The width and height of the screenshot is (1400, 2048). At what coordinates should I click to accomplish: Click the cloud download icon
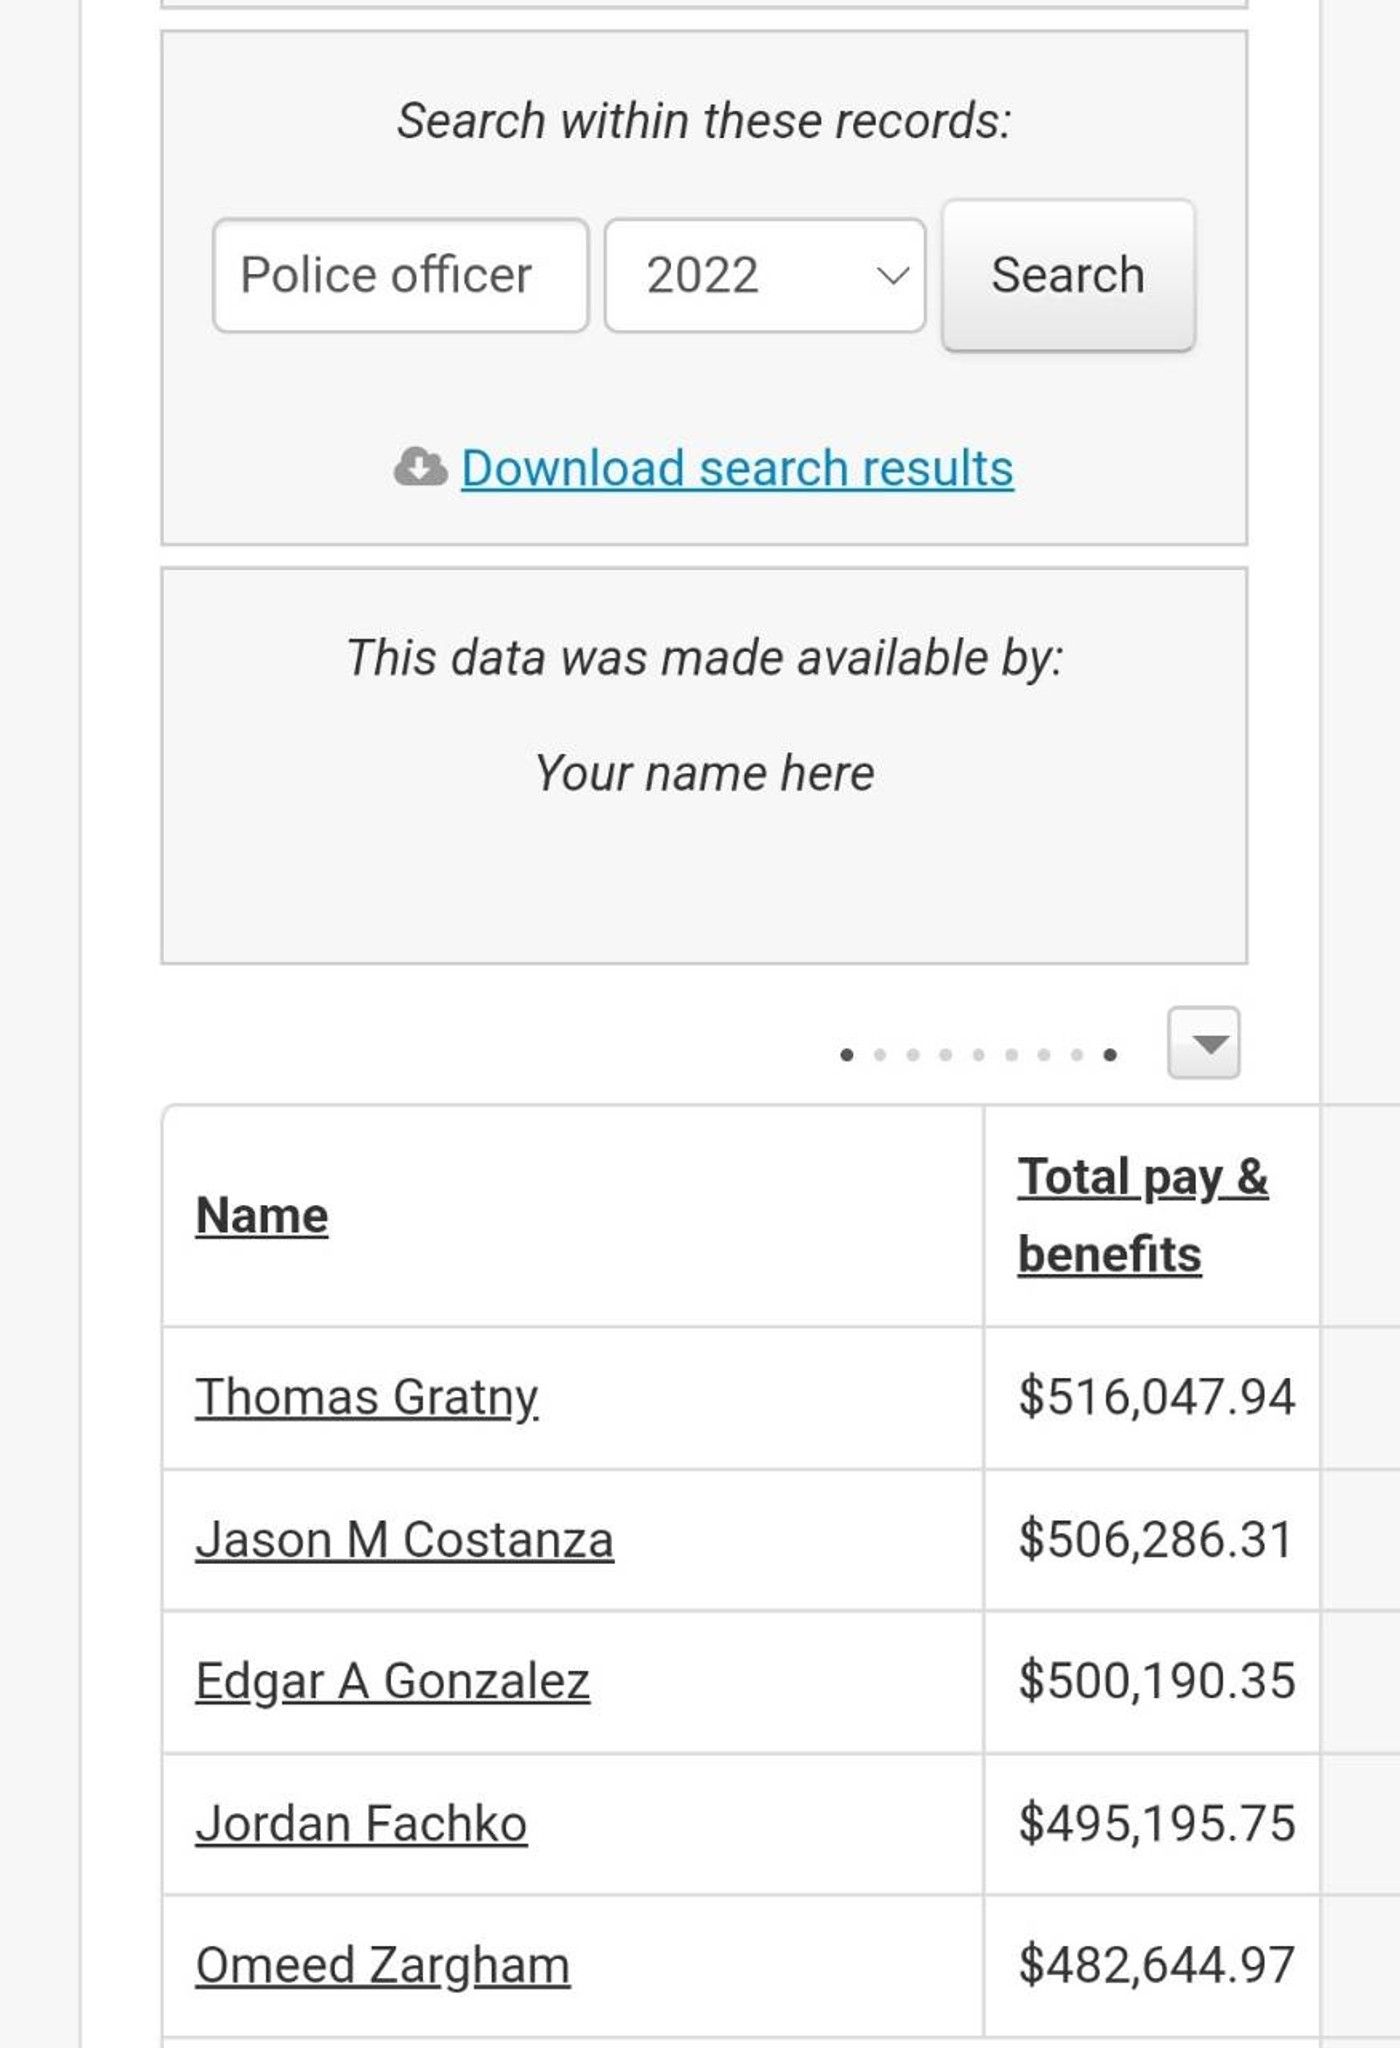point(420,467)
